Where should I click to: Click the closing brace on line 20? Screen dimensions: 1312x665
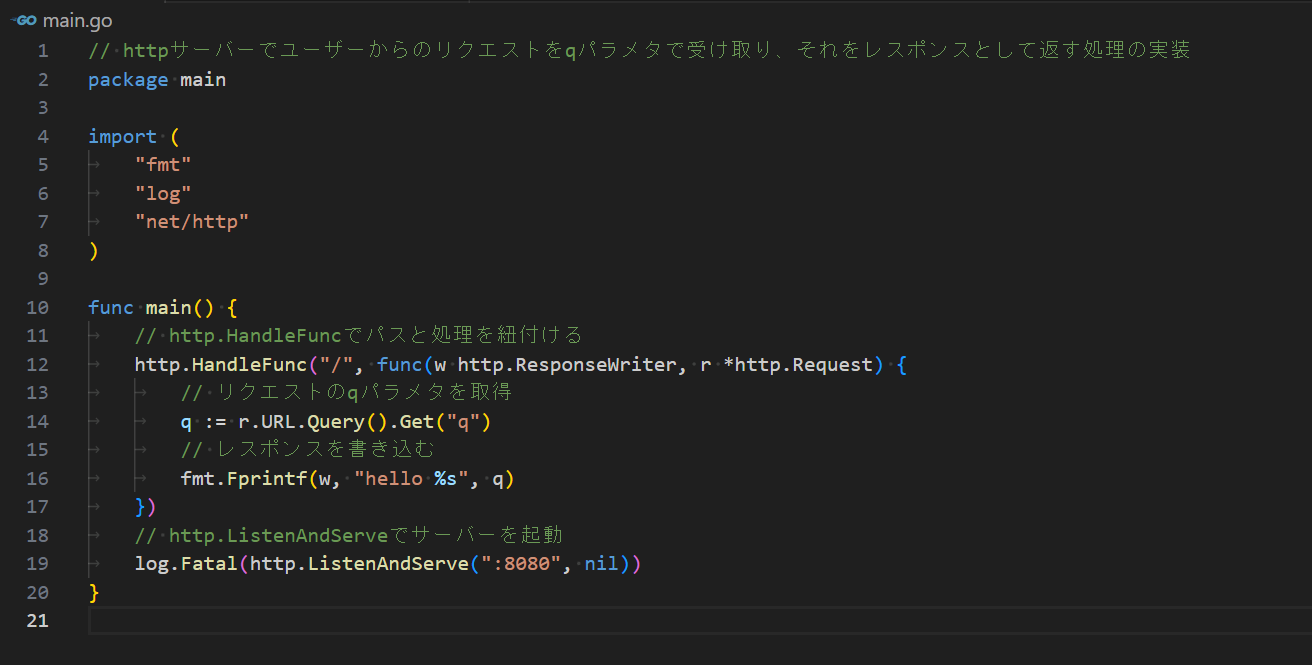(x=91, y=592)
